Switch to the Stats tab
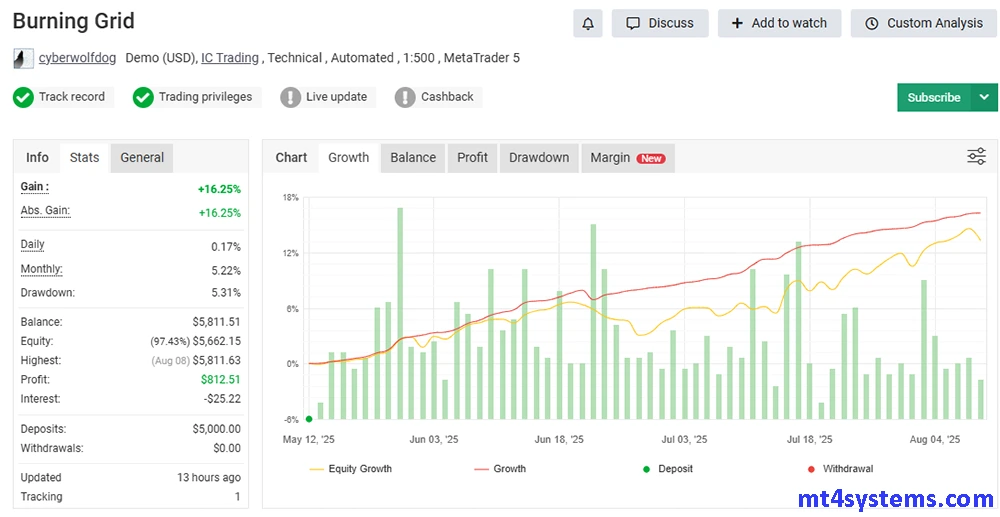The height and width of the screenshot is (517, 1000). click(x=84, y=157)
